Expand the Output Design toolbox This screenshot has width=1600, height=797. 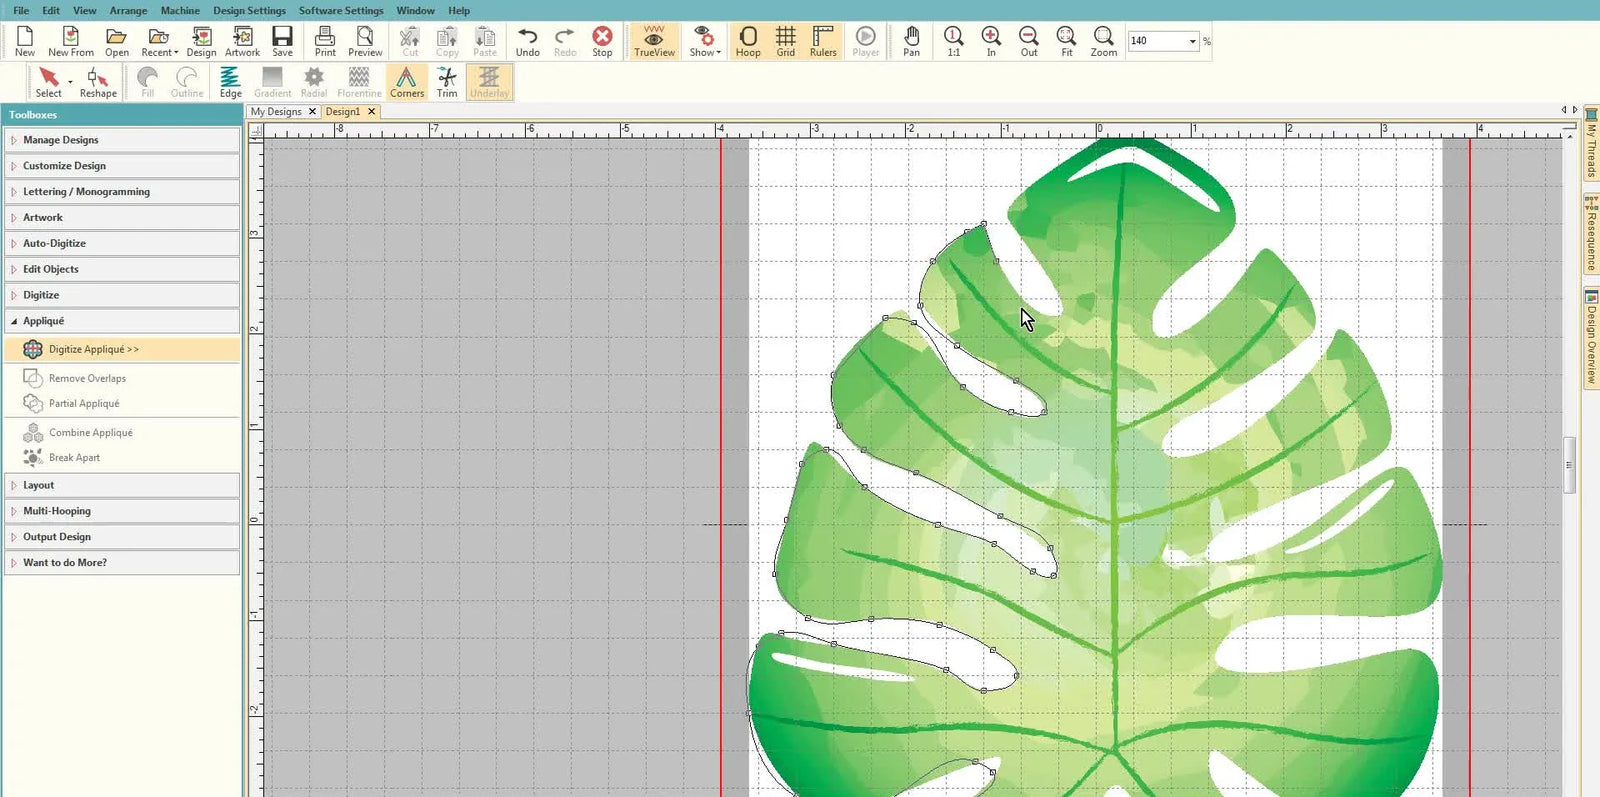tap(122, 537)
